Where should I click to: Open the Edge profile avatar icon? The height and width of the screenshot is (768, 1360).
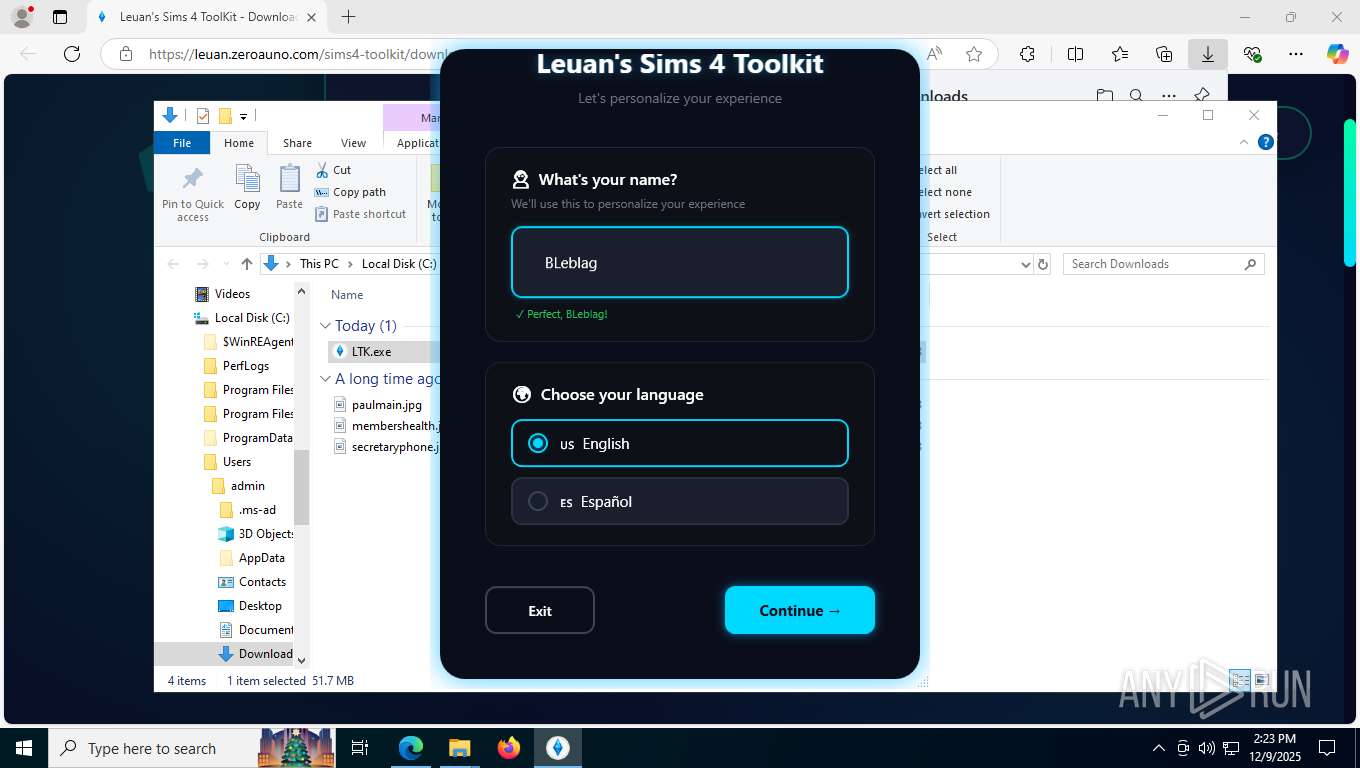pos(21,17)
